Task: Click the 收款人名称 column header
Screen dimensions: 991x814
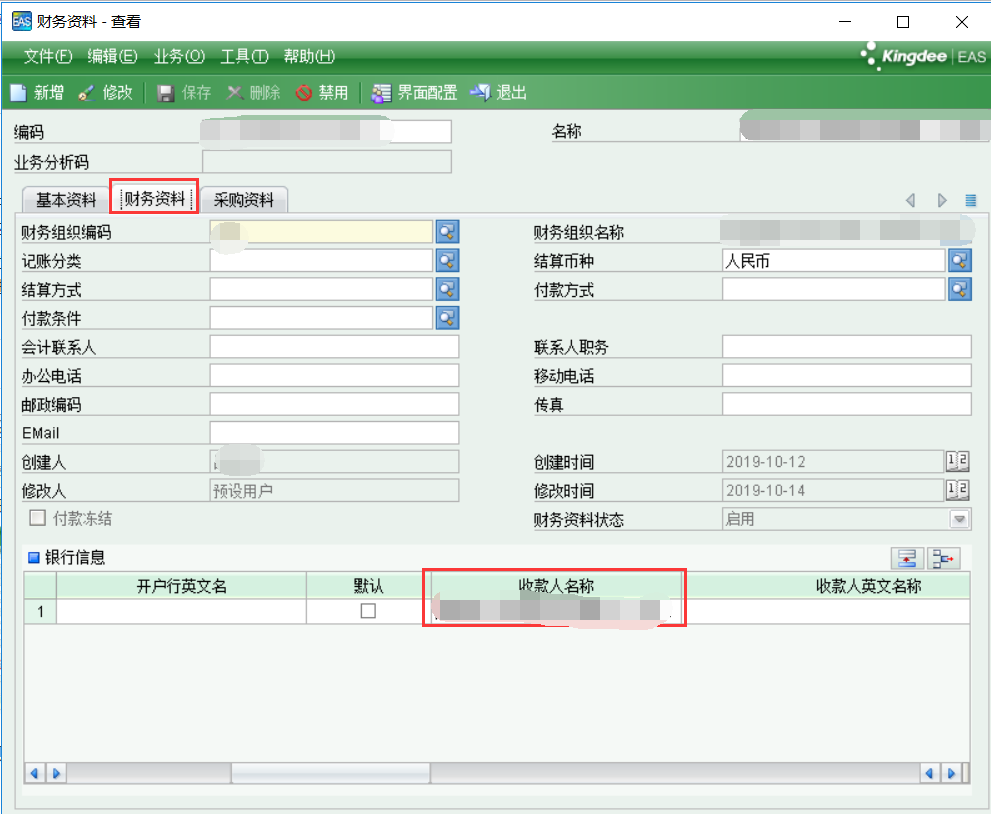Action: pos(557,586)
